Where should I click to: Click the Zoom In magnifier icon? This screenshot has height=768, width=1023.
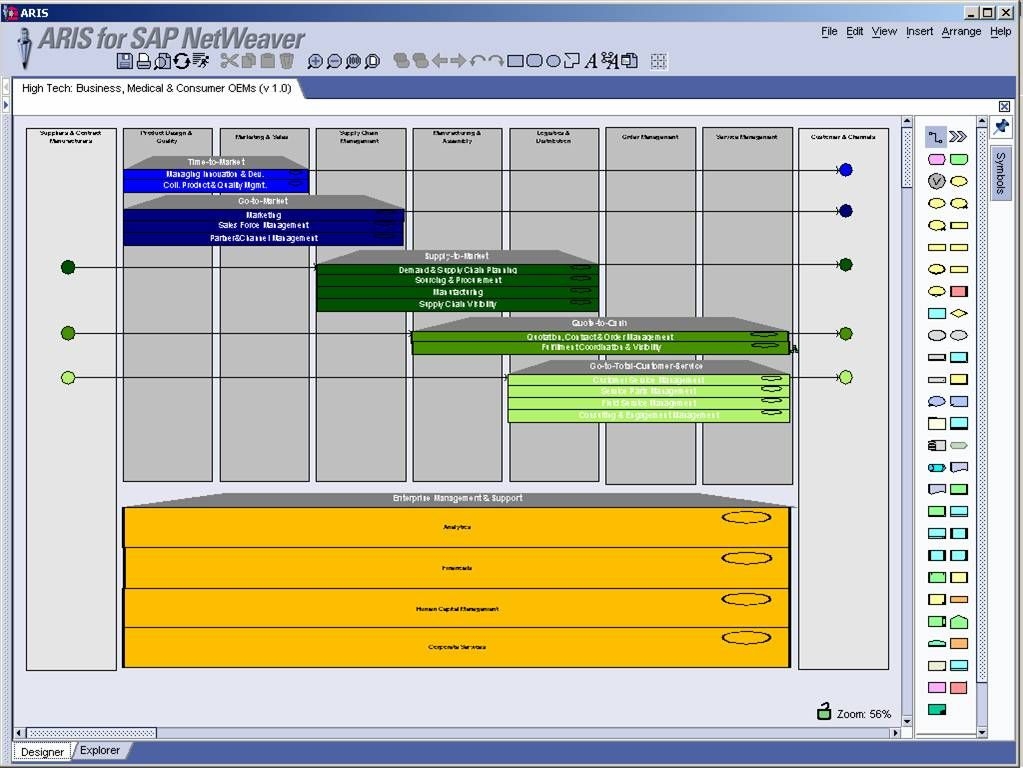(315, 61)
